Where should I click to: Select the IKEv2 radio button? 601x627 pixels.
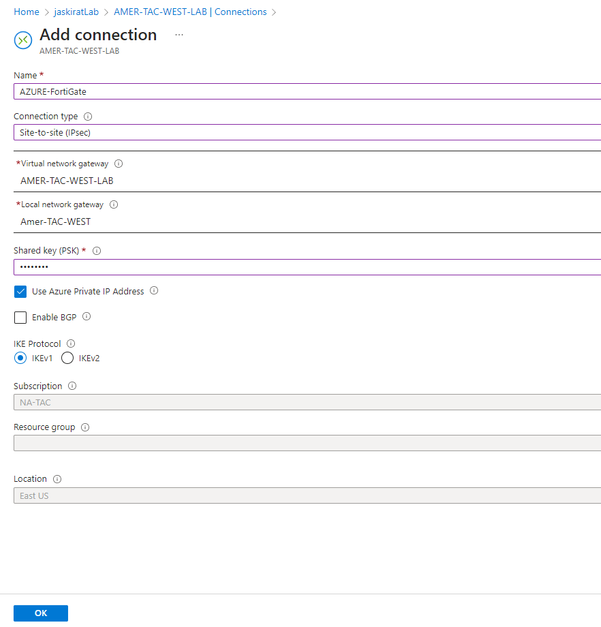pos(68,358)
